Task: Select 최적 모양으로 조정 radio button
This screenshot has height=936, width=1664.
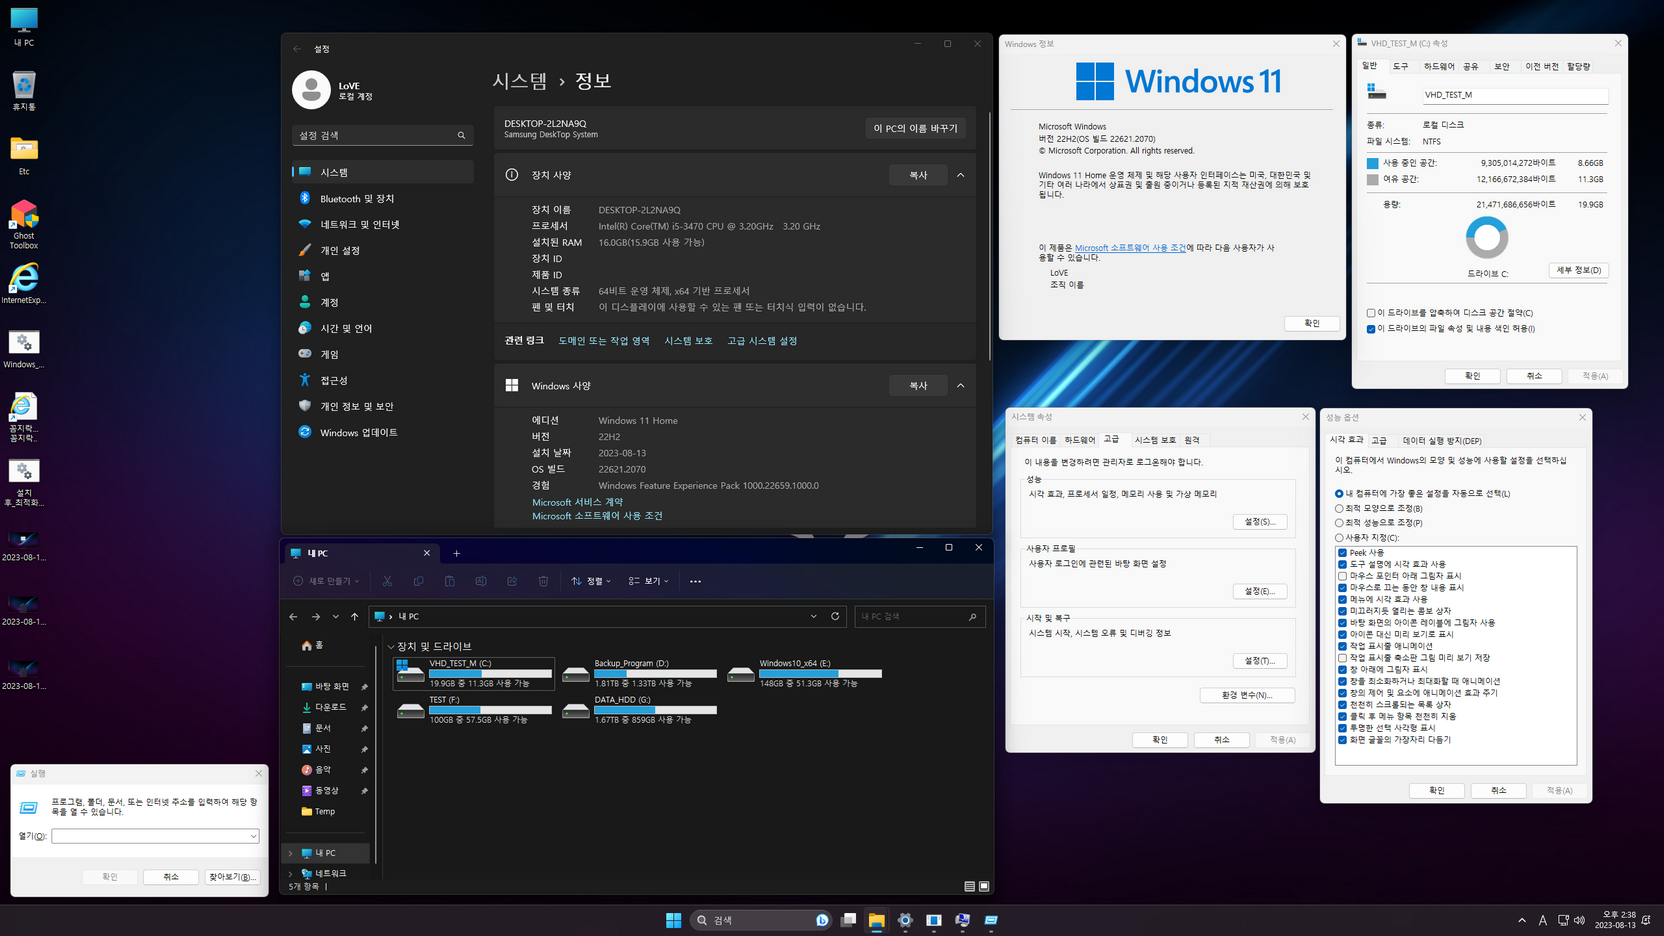Action: 1339,508
